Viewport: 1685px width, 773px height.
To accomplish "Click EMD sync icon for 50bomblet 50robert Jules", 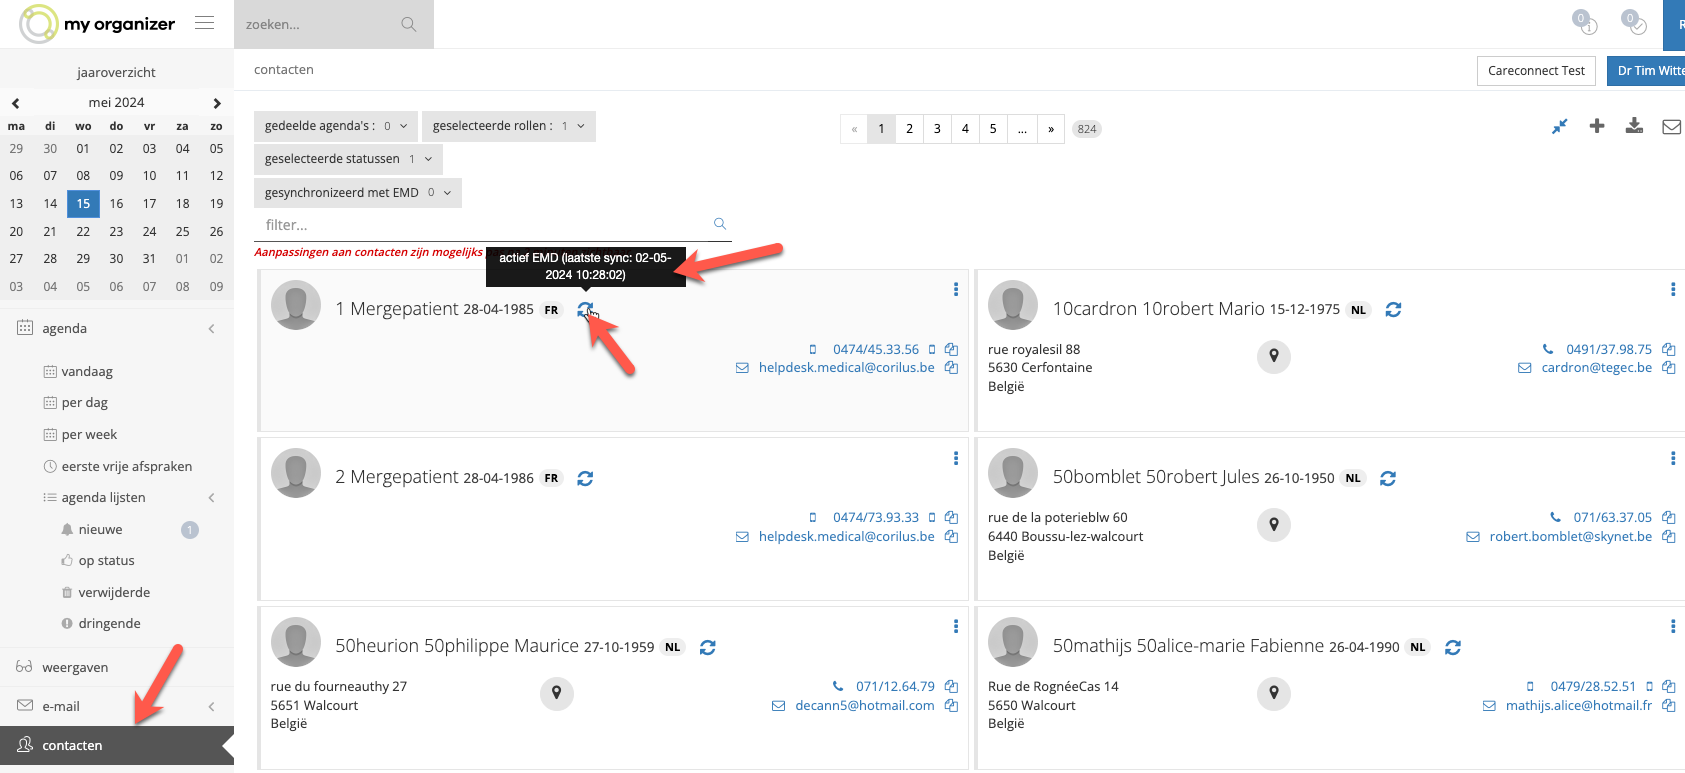I will (x=1388, y=479).
